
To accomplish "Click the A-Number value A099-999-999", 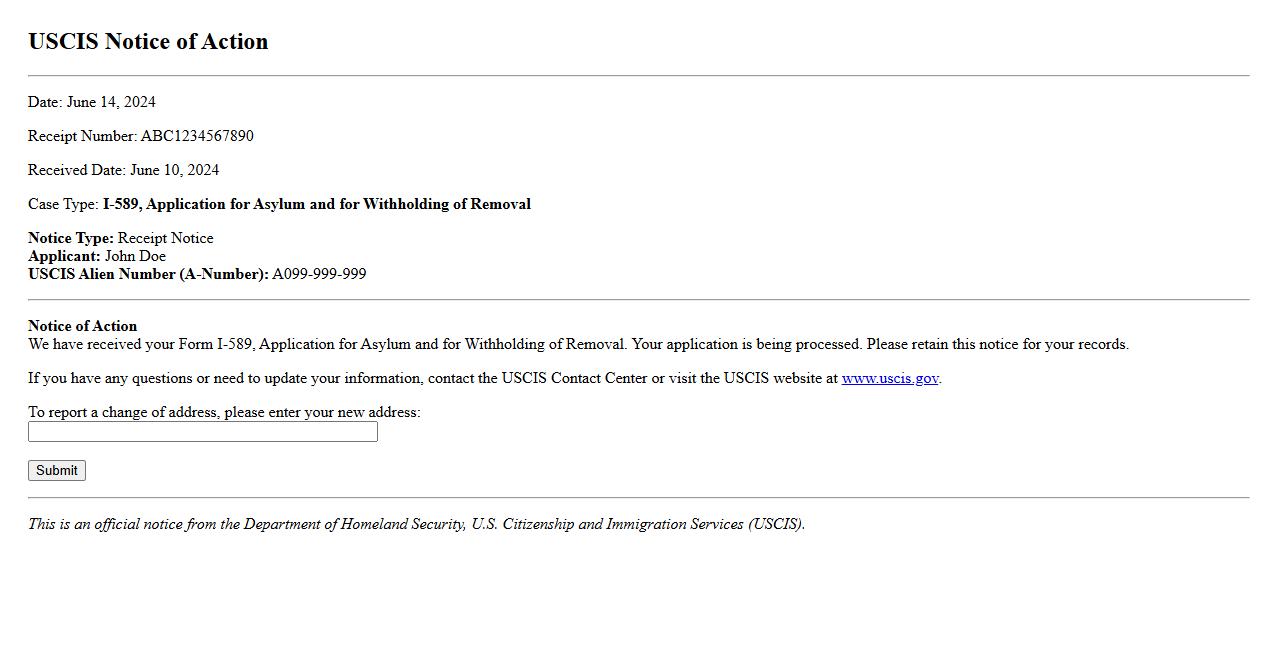I will click(x=319, y=274).
